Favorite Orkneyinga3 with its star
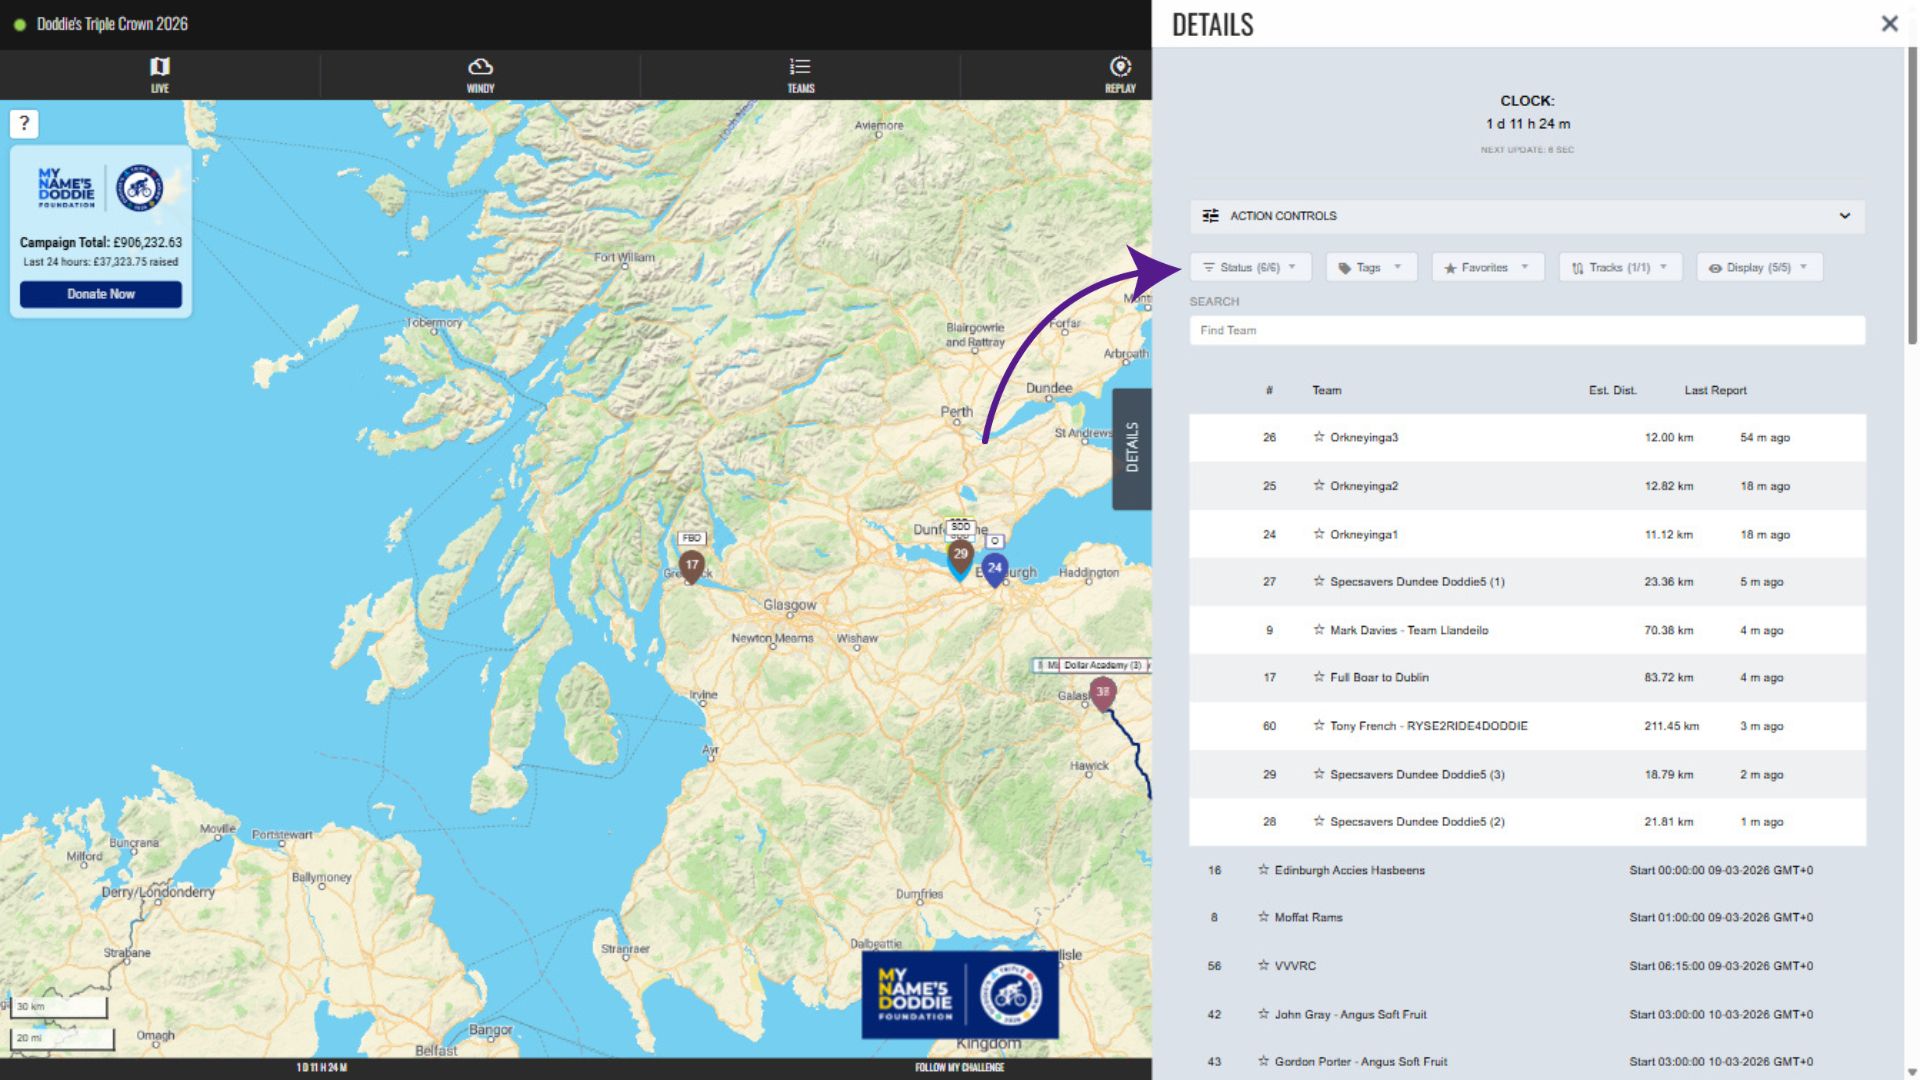 [1319, 437]
